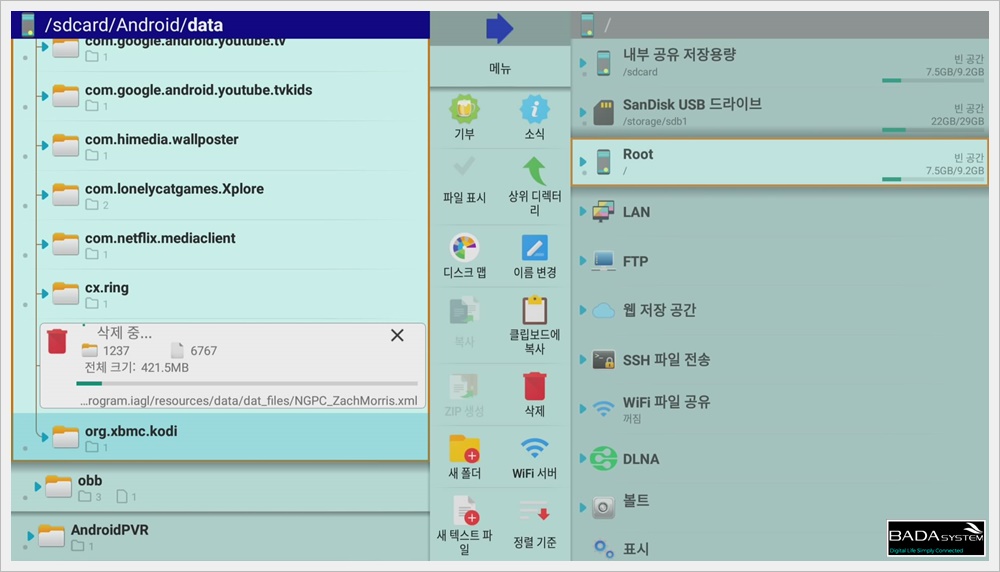Expand the org.xbmc.kodi folder

click(43, 437)
